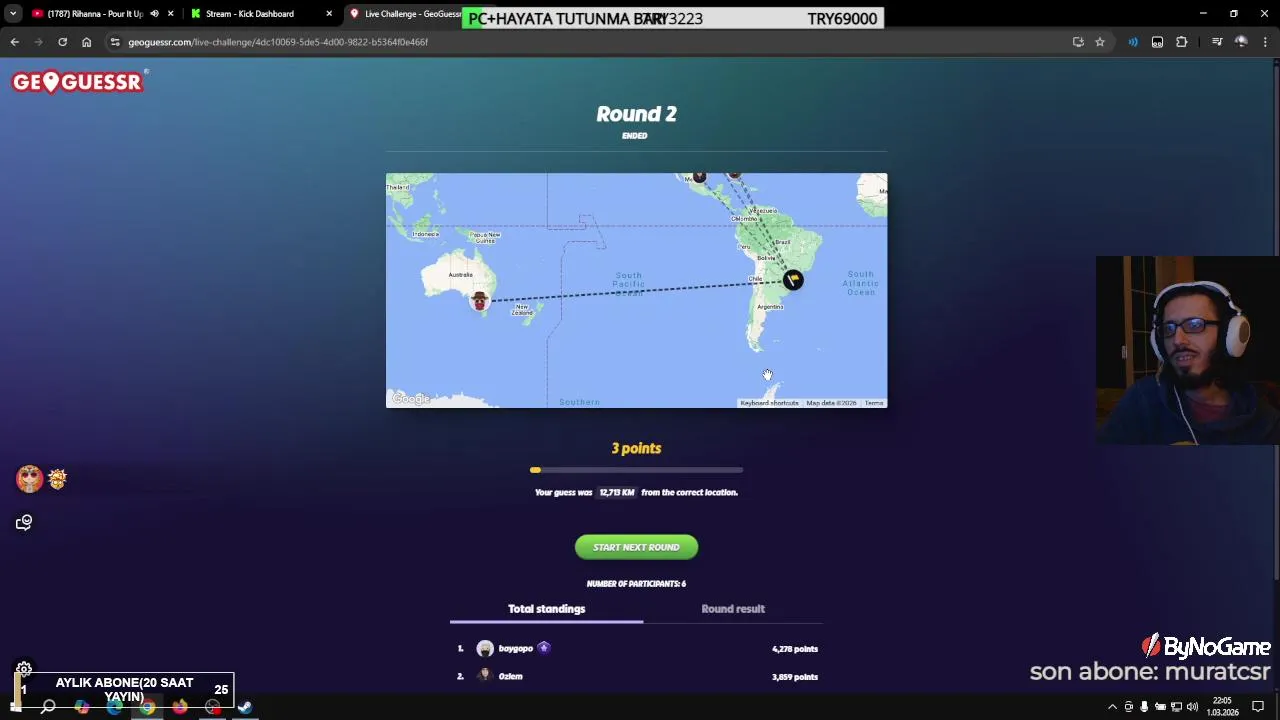The image size is (1280, 720).
Task: Click the correct location flag marker
Action: click(x=793, y=280)
